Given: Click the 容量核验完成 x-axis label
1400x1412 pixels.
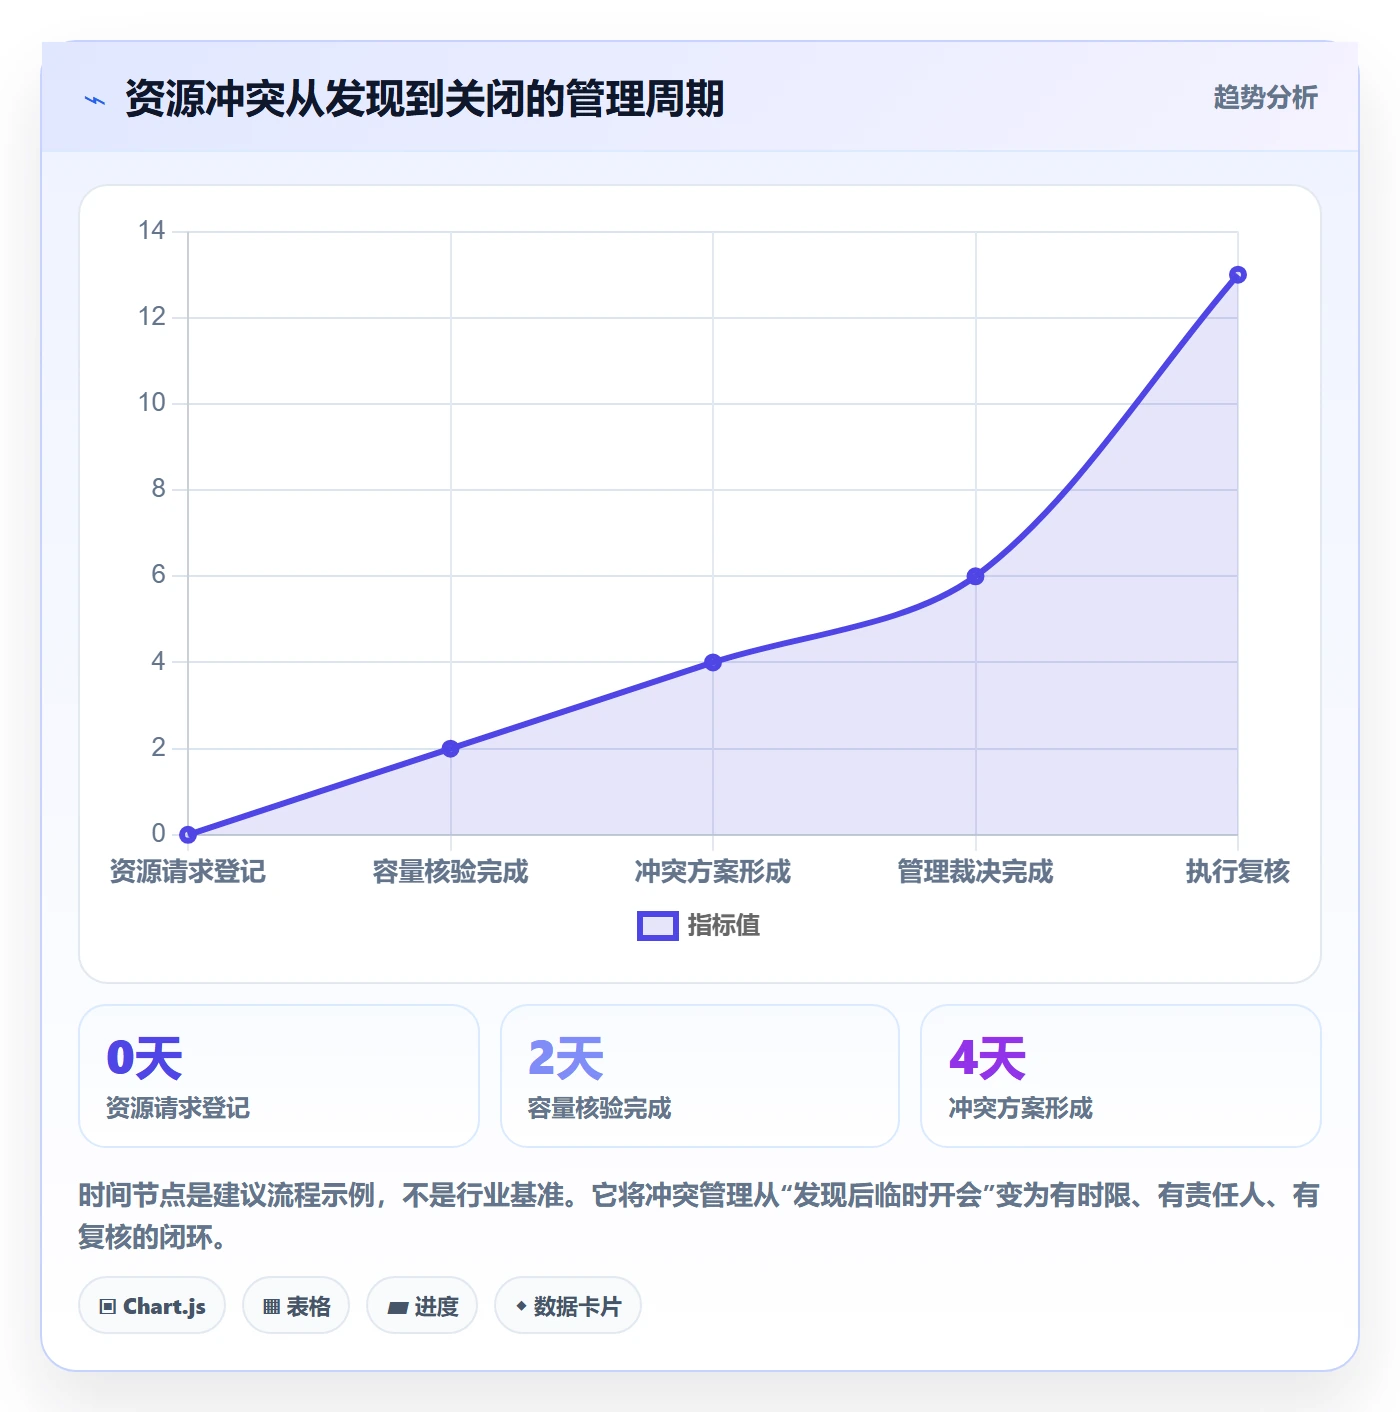Looking at the screenshot, I should pyautogui.click(x=450, y=871).
